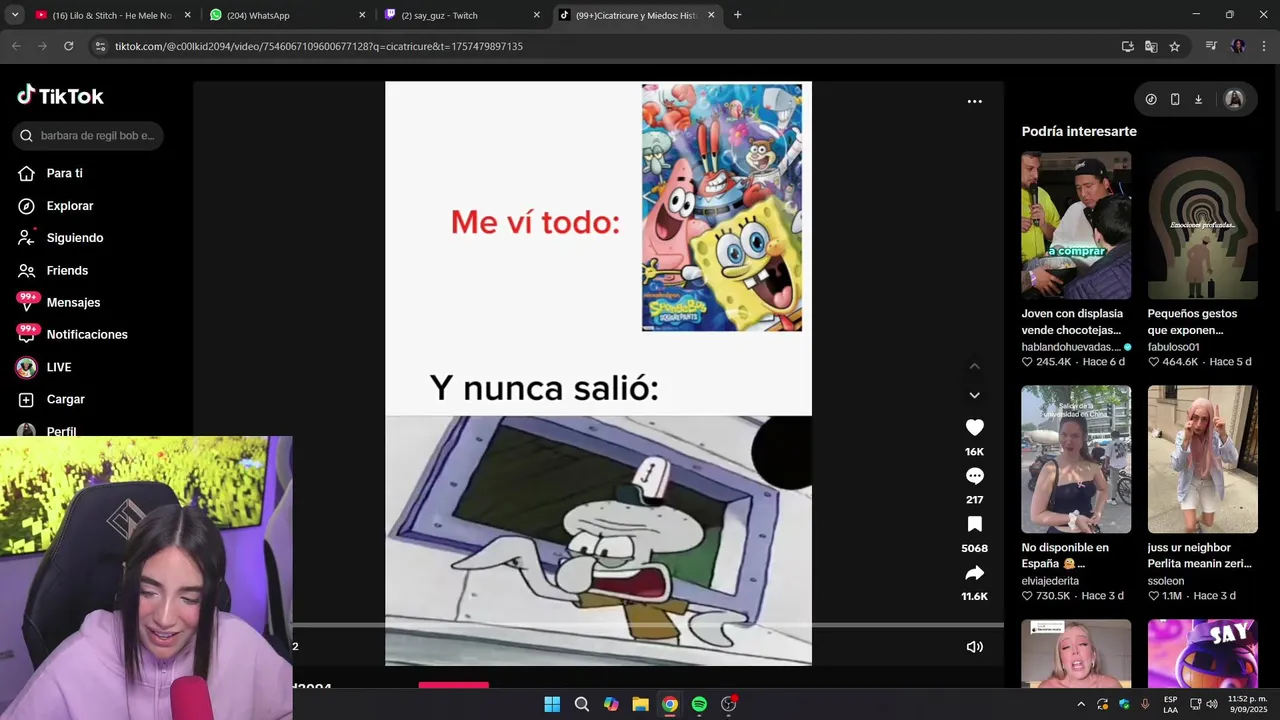Open 'juss ur neighbor Perlita' thumbnail
The image size is (1280, 720).
point(1202,459)
